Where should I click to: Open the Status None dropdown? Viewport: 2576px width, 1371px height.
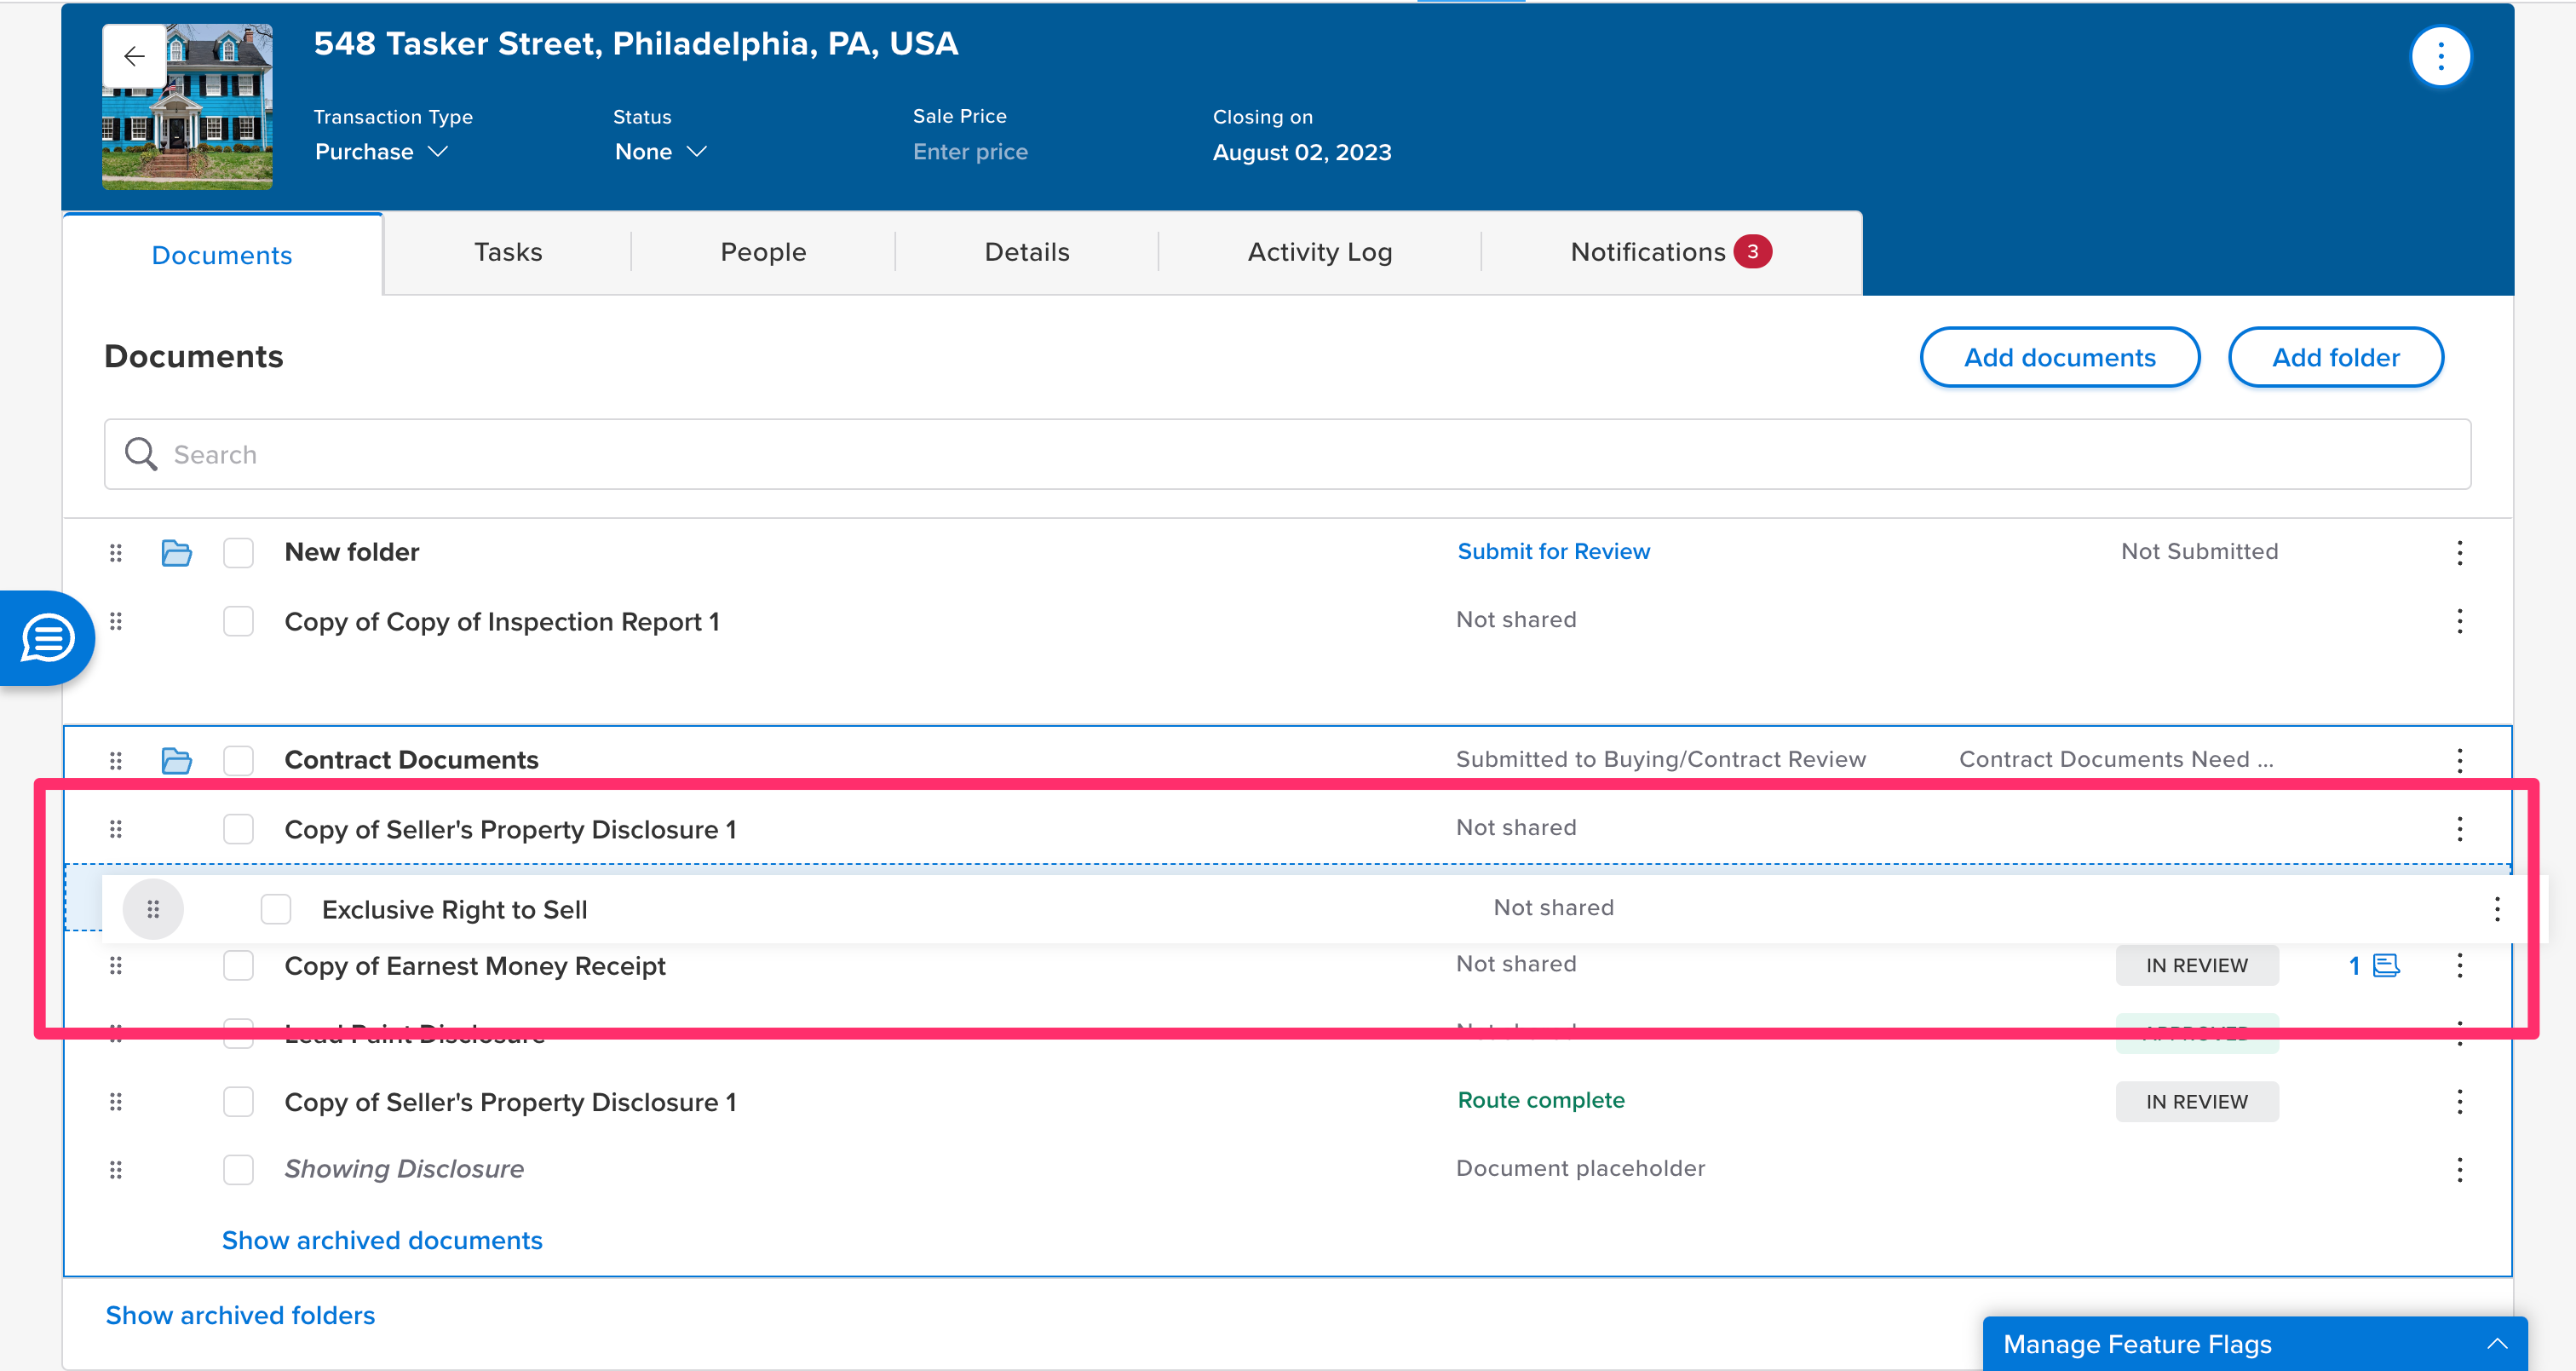(x=660, y=152)
